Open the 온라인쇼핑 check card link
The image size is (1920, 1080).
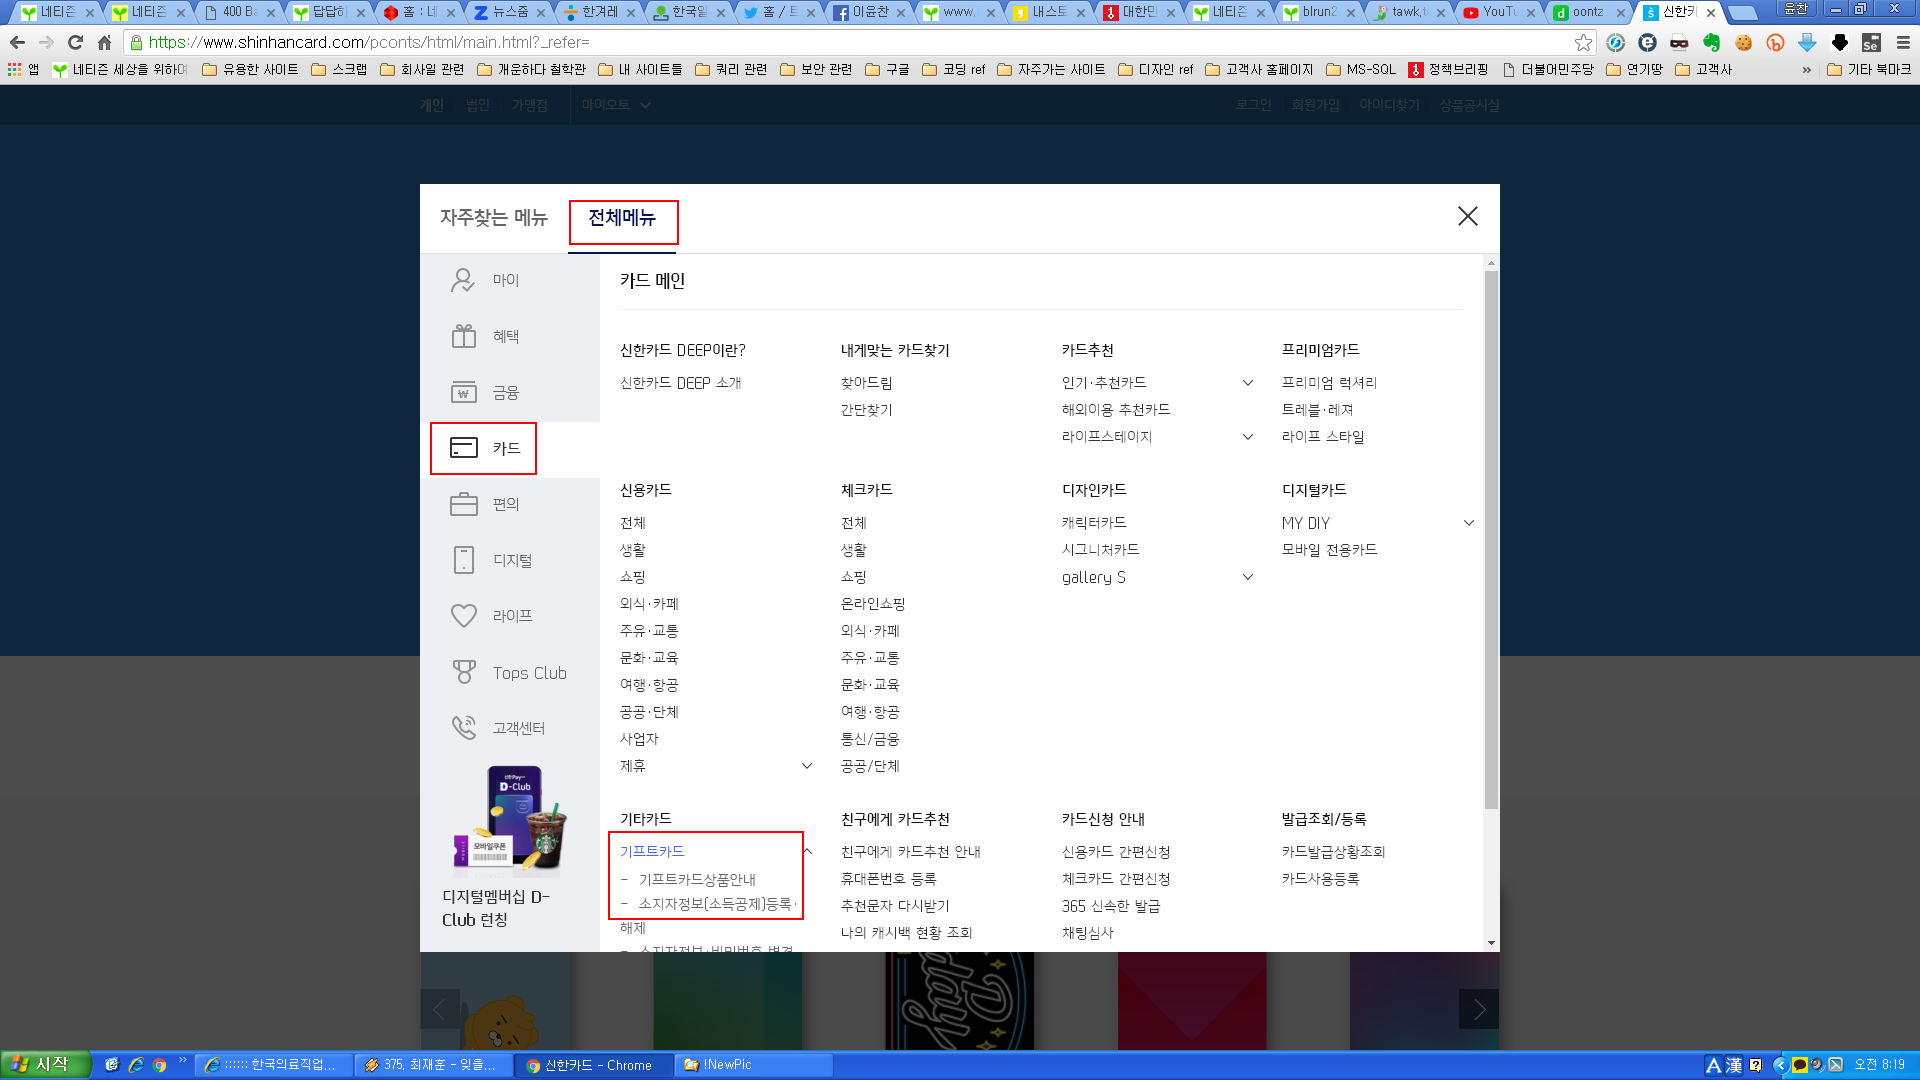[873, 604]
